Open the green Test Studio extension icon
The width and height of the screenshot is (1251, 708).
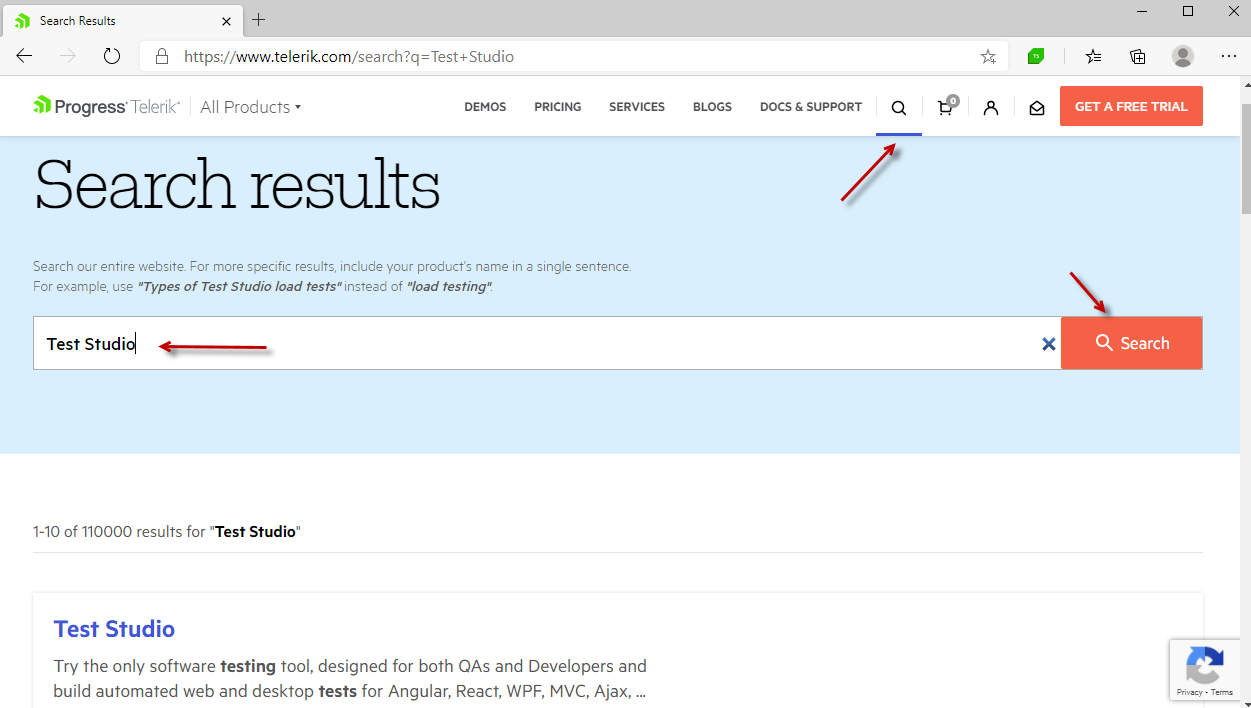[x=1036, y=57]
